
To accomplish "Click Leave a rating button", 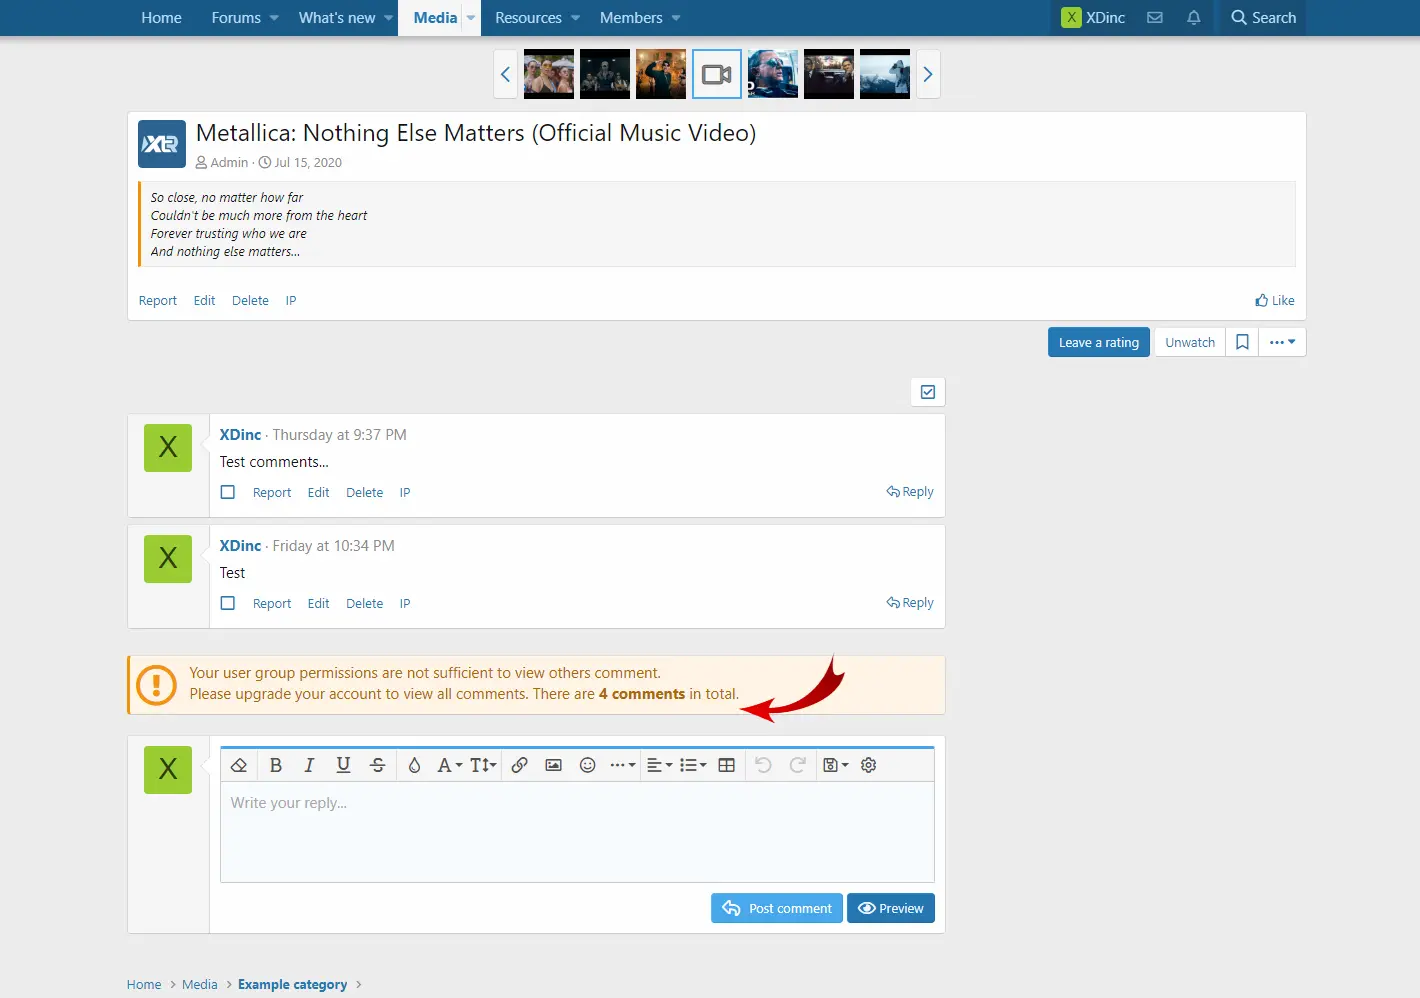I will point(1099,342).
